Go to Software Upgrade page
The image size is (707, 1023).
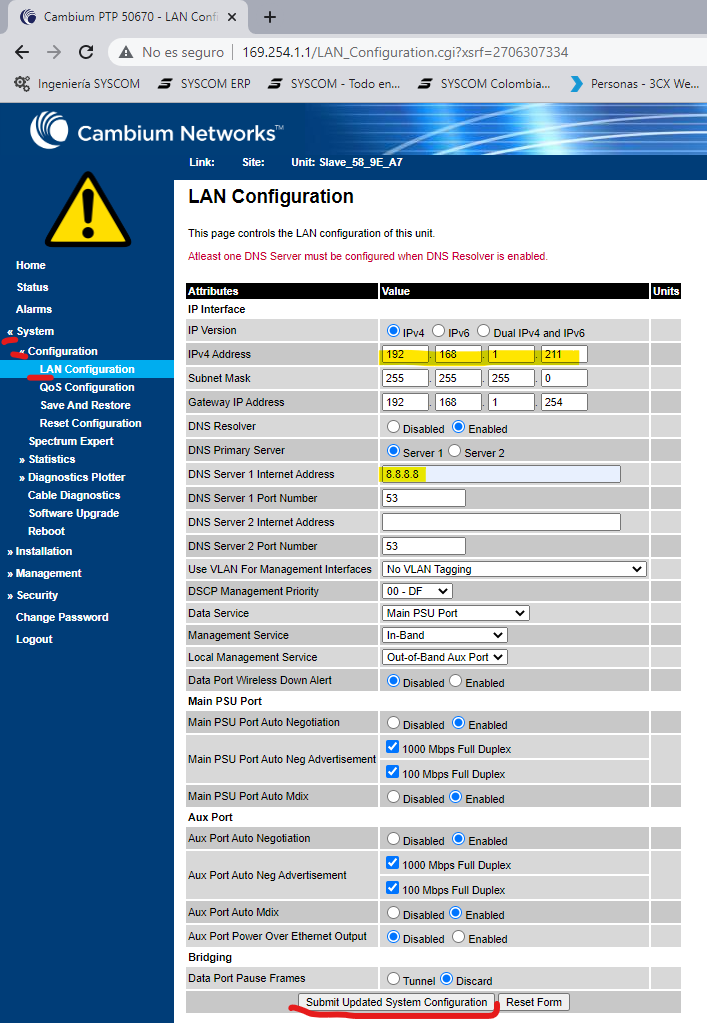coord(74,513)
